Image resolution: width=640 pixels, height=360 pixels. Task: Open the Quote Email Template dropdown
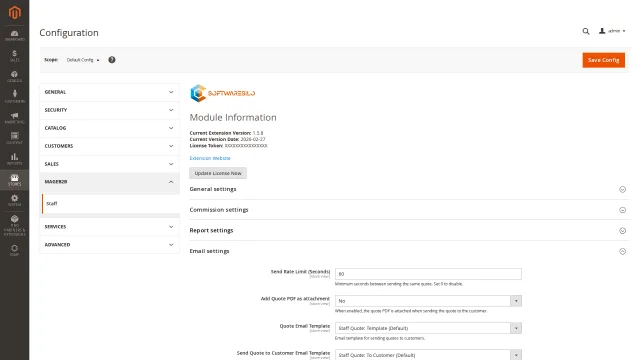pyautogui.click(x=428, y=328)
